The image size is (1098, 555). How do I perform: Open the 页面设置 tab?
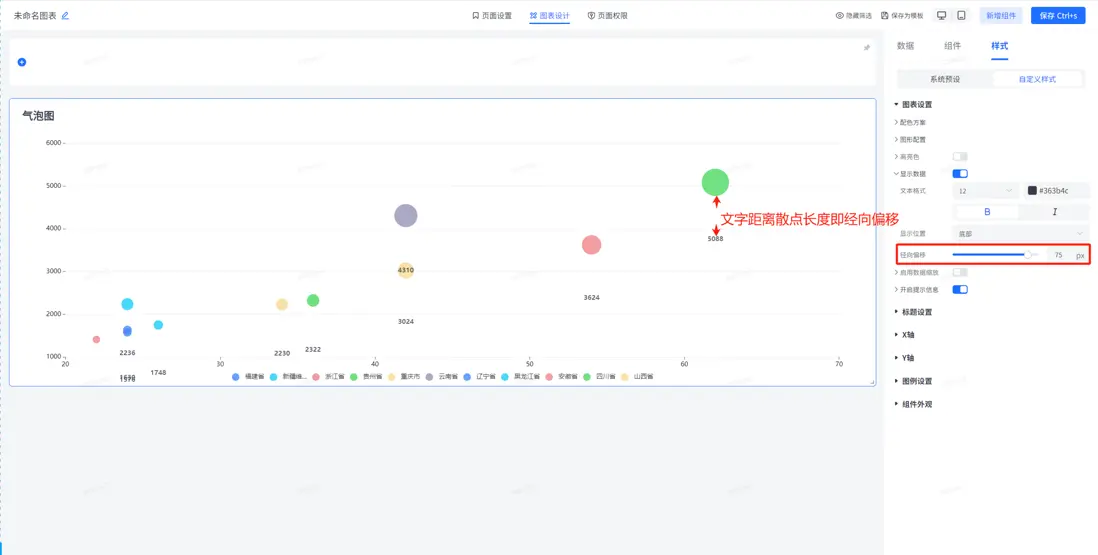tap(492, 15)
